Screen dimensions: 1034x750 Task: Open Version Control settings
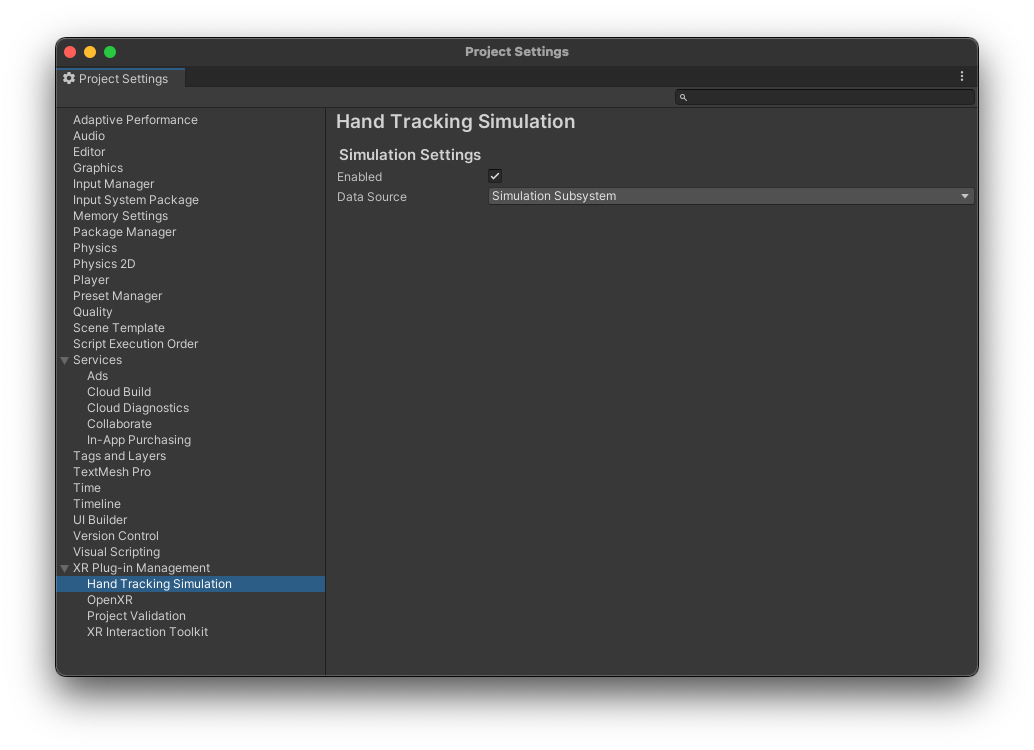coord(116,536)
